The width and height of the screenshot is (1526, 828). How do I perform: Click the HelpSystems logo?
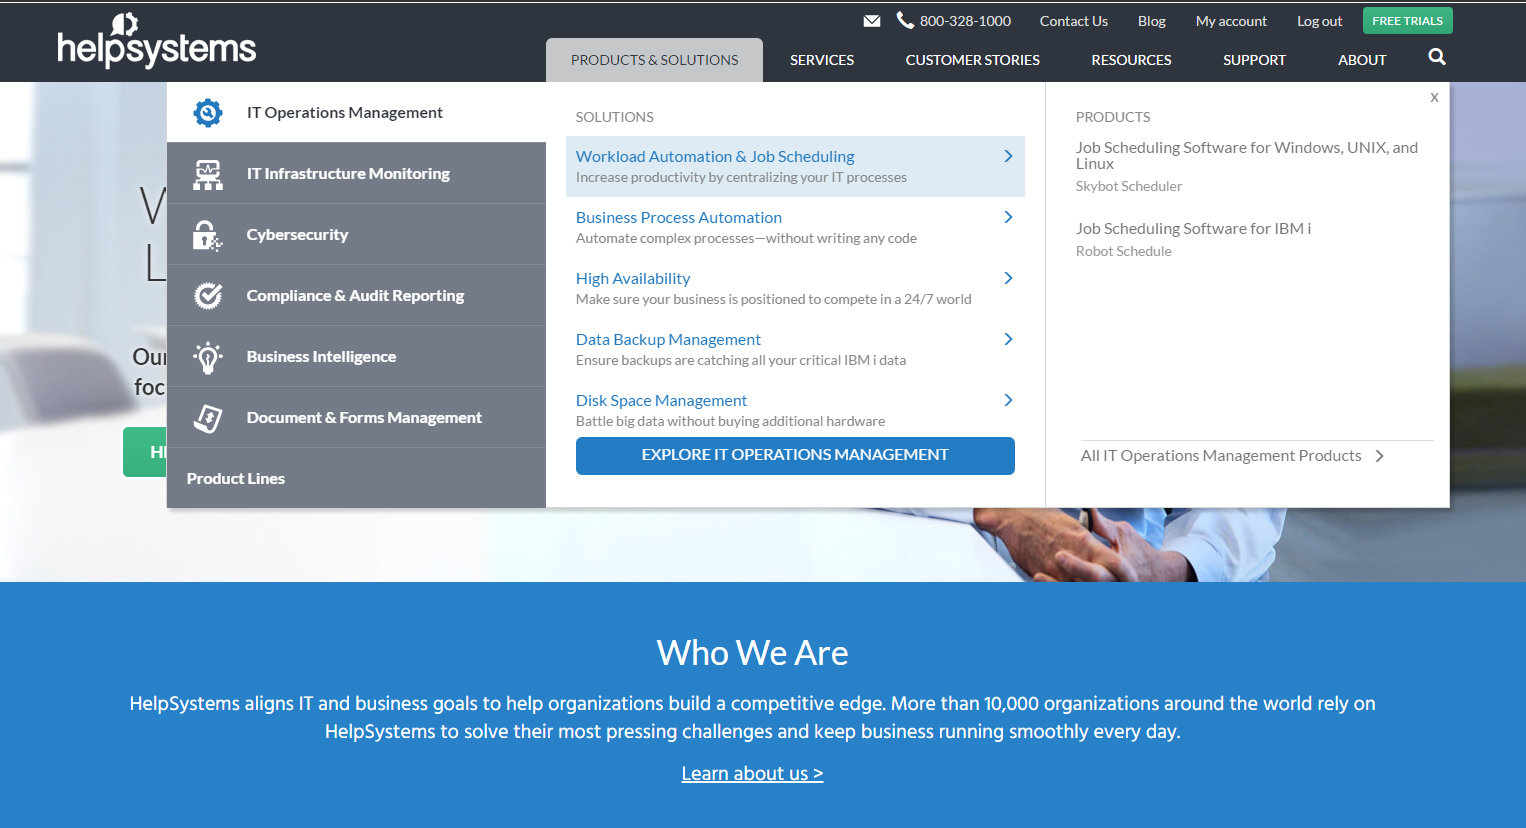pyautogui.click(x=157, y=41)
